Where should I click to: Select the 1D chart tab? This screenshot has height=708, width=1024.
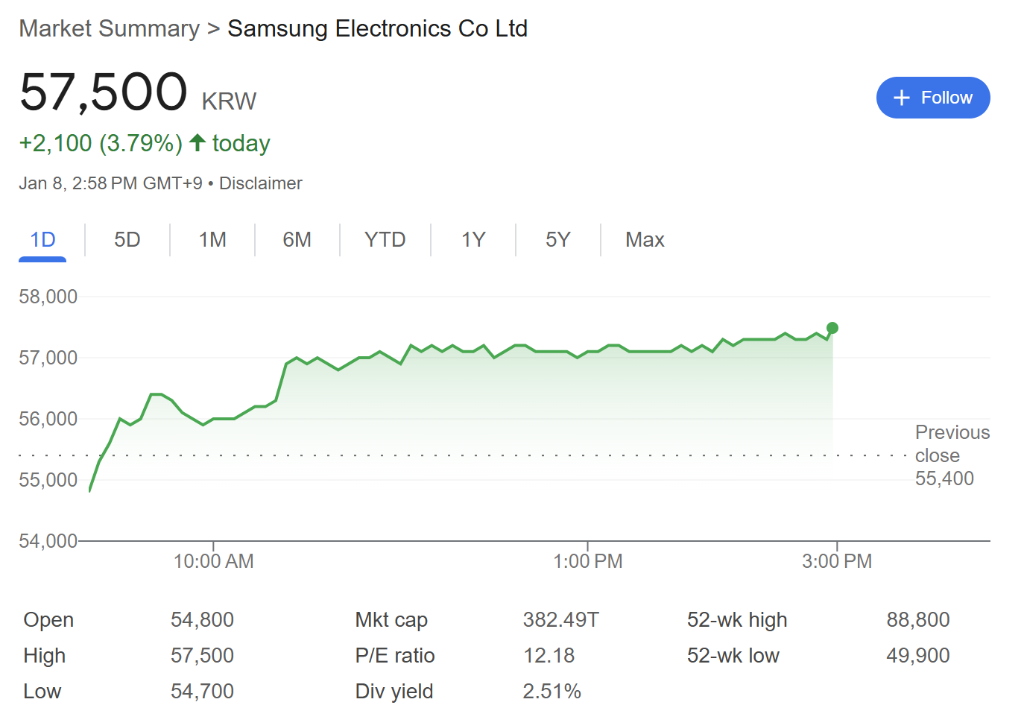pos(42,240)
